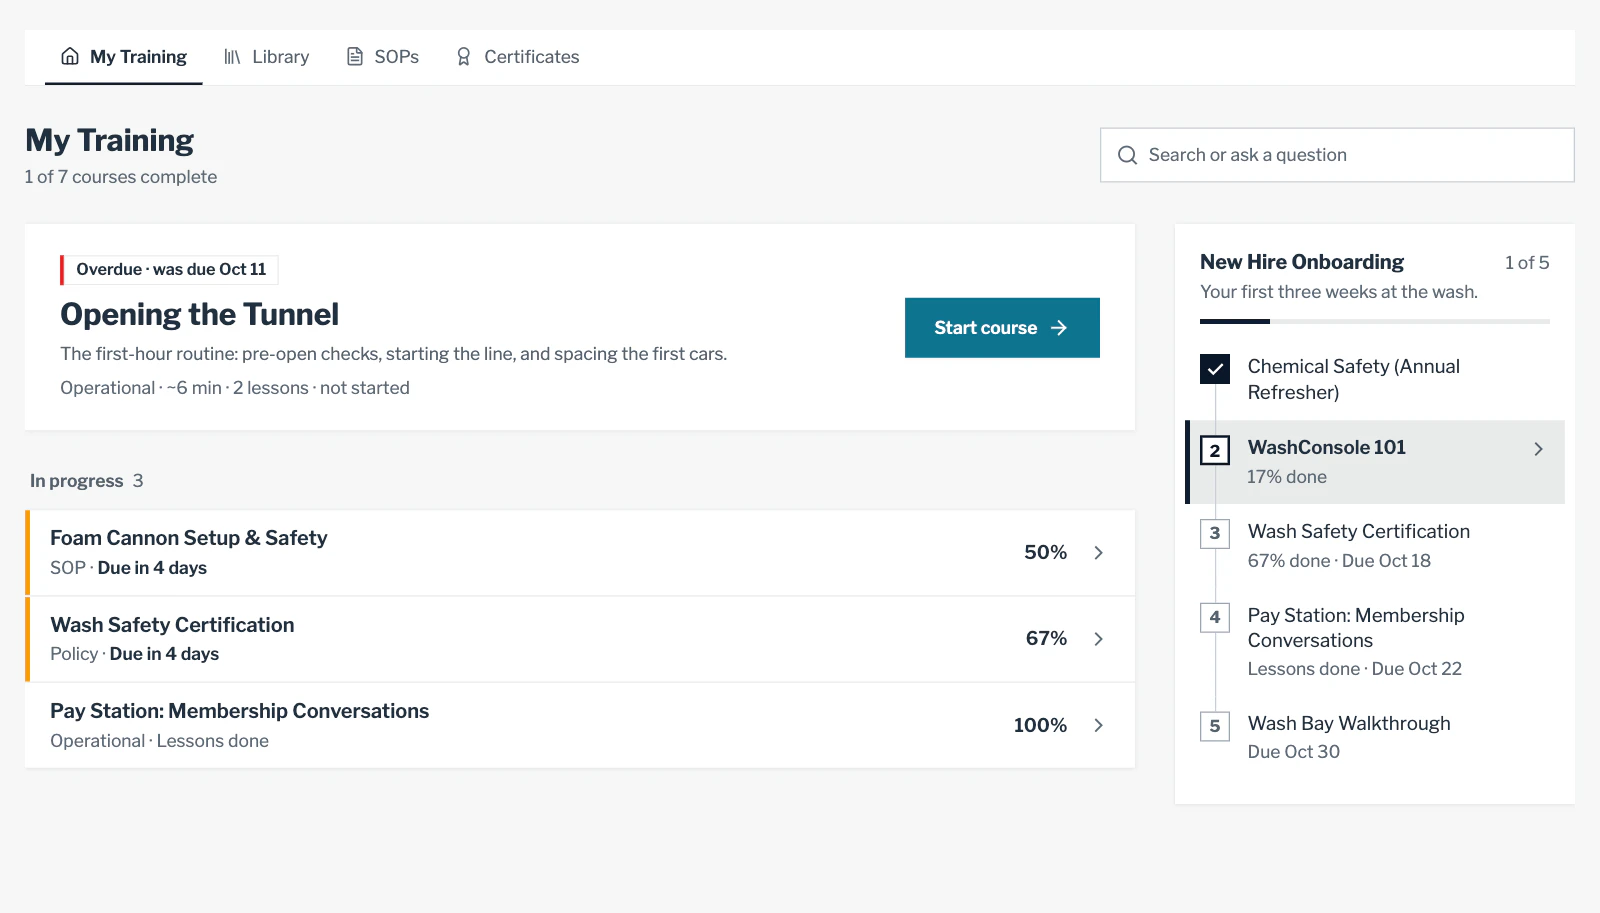
Task: Click the arrow icon on Start course
Action: (x=1059, y=328)
